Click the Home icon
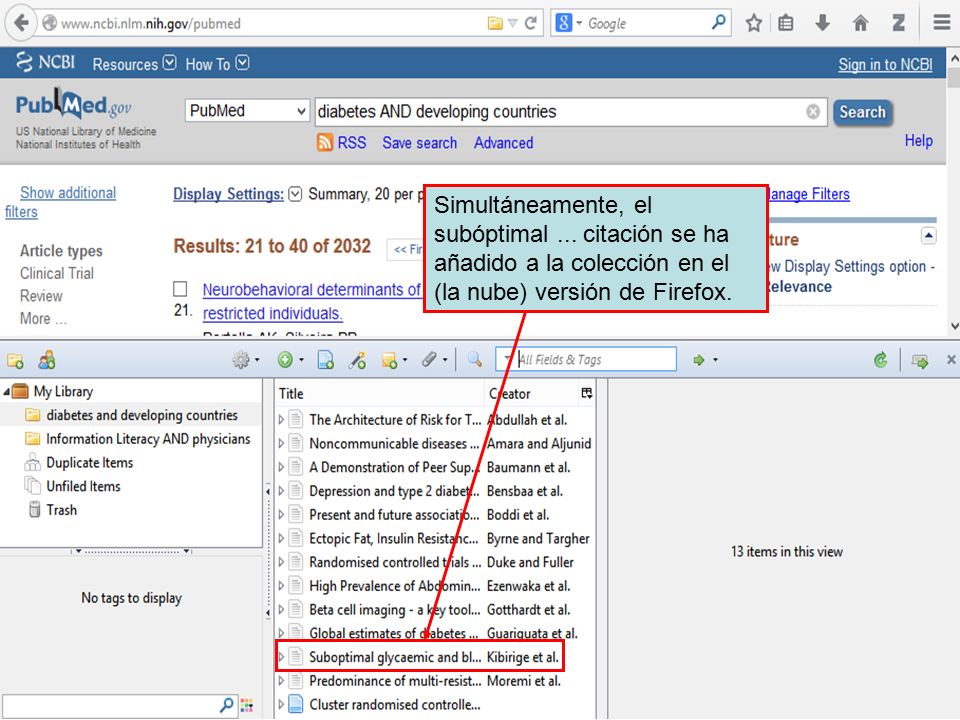The image size is (960, 720). (860, 23)
